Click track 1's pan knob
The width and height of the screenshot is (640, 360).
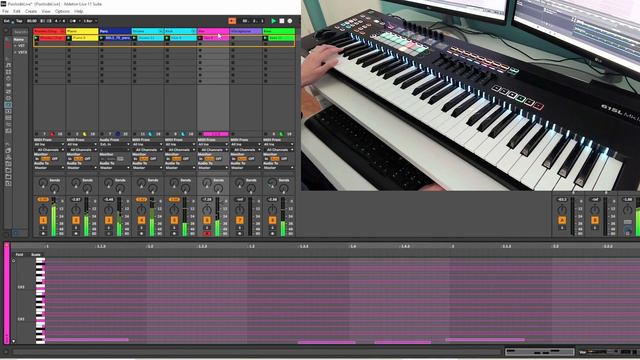(43, 210)
